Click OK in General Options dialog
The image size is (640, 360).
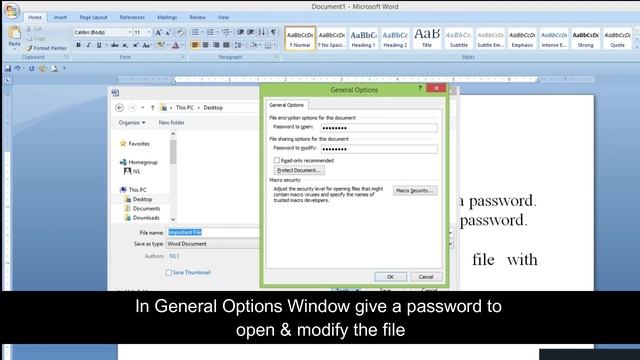point(391,277)
